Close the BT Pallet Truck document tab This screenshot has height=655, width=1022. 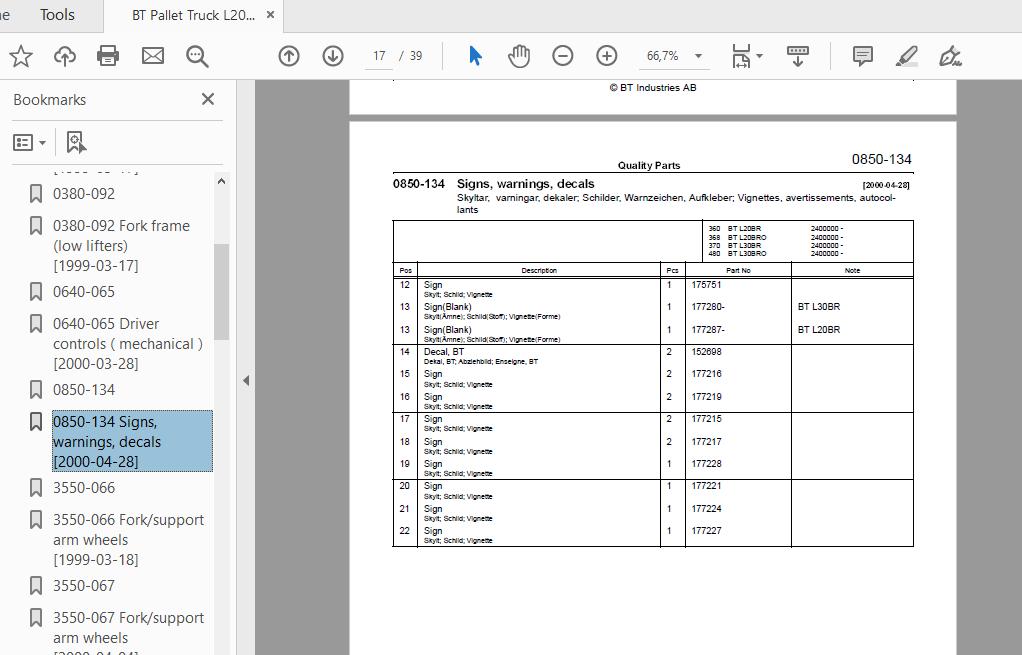click(270, 15)
